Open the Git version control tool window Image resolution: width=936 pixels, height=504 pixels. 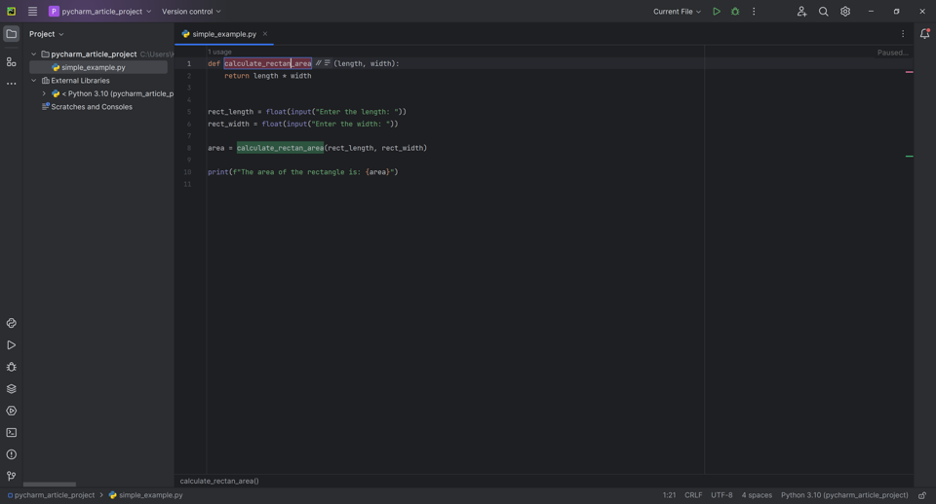11,476
